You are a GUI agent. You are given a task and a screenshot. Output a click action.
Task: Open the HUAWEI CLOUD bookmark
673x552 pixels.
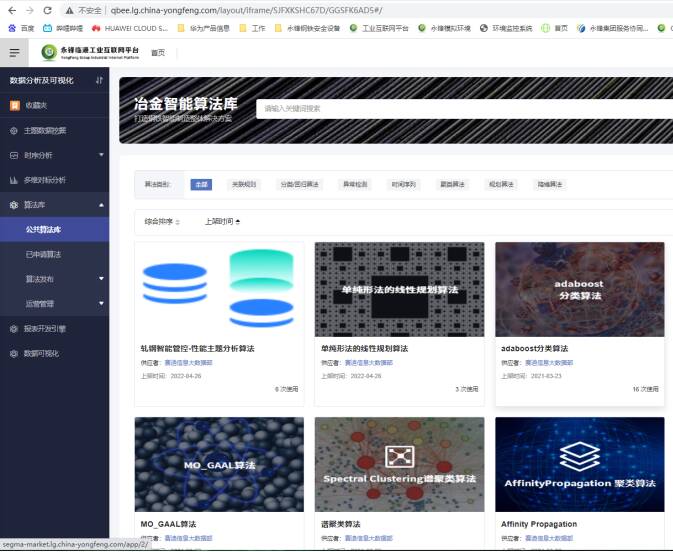click(130, 28)
